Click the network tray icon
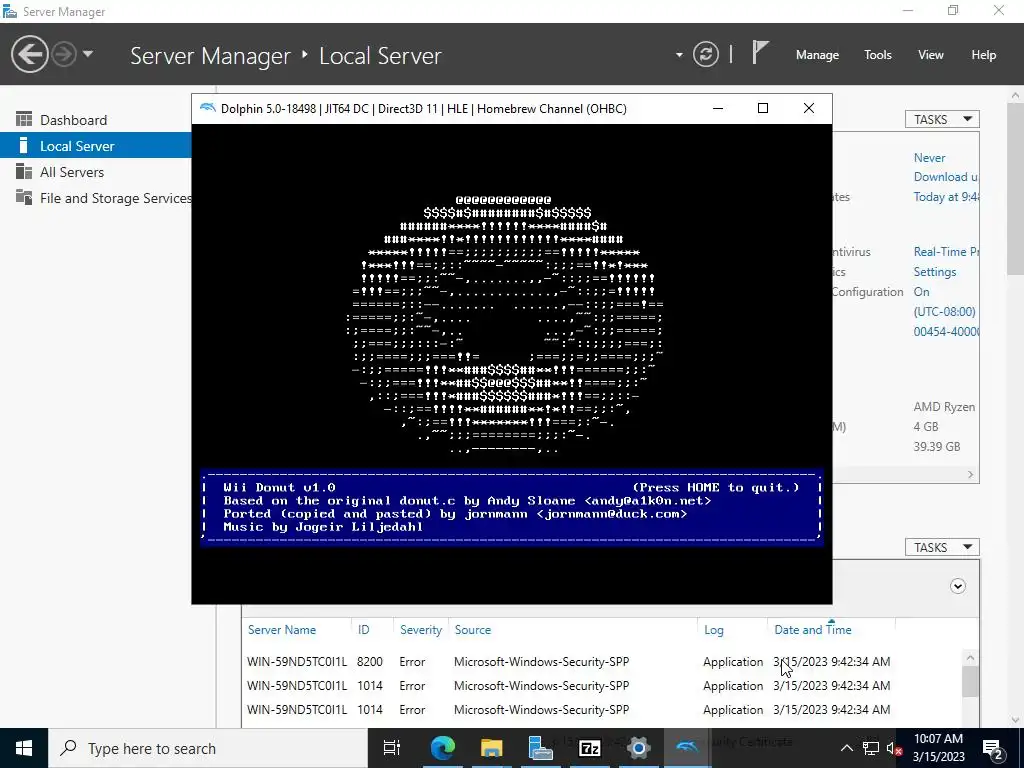1024x768 pixels. 871,748
